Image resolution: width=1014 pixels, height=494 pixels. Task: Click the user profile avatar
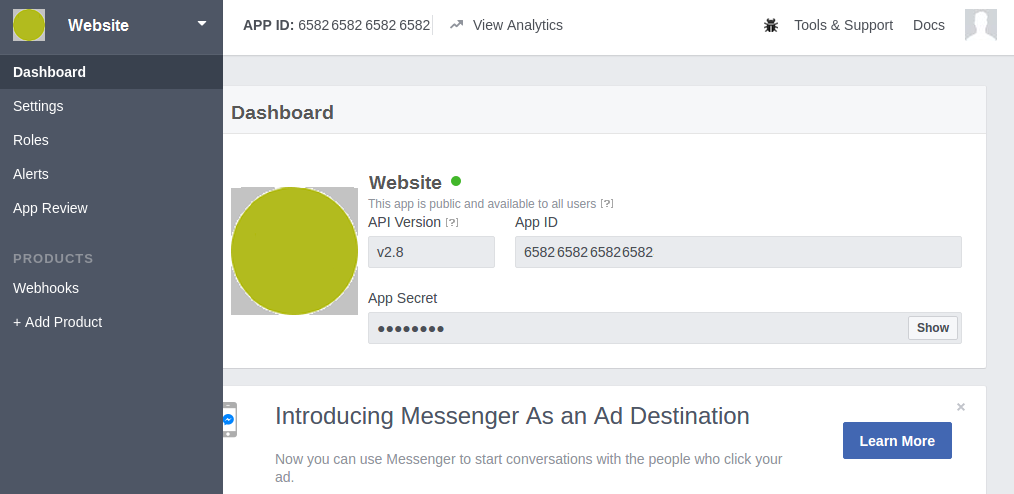click(x=980, y=25)
